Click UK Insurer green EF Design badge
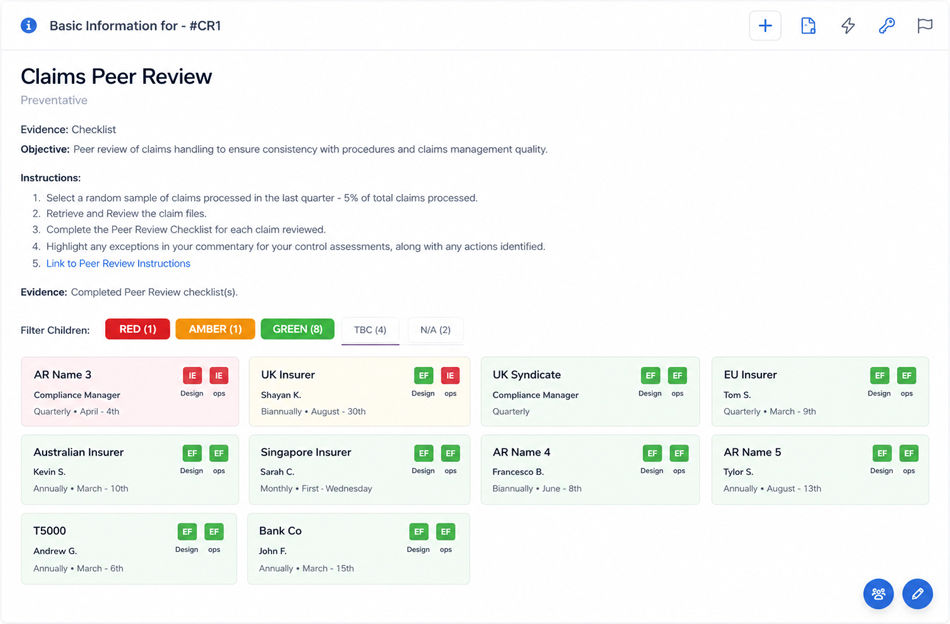 pos(424,376)
